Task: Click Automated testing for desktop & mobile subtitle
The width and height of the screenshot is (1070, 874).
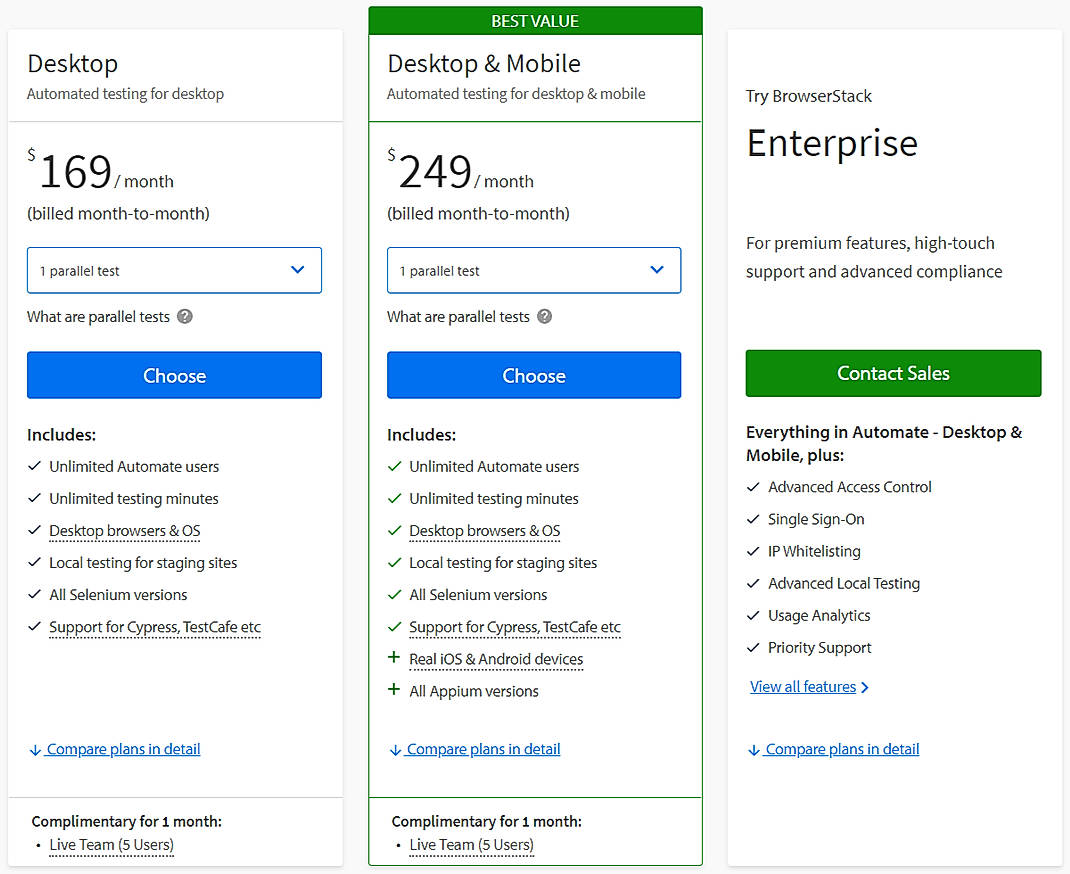Action: coord(516,93)
